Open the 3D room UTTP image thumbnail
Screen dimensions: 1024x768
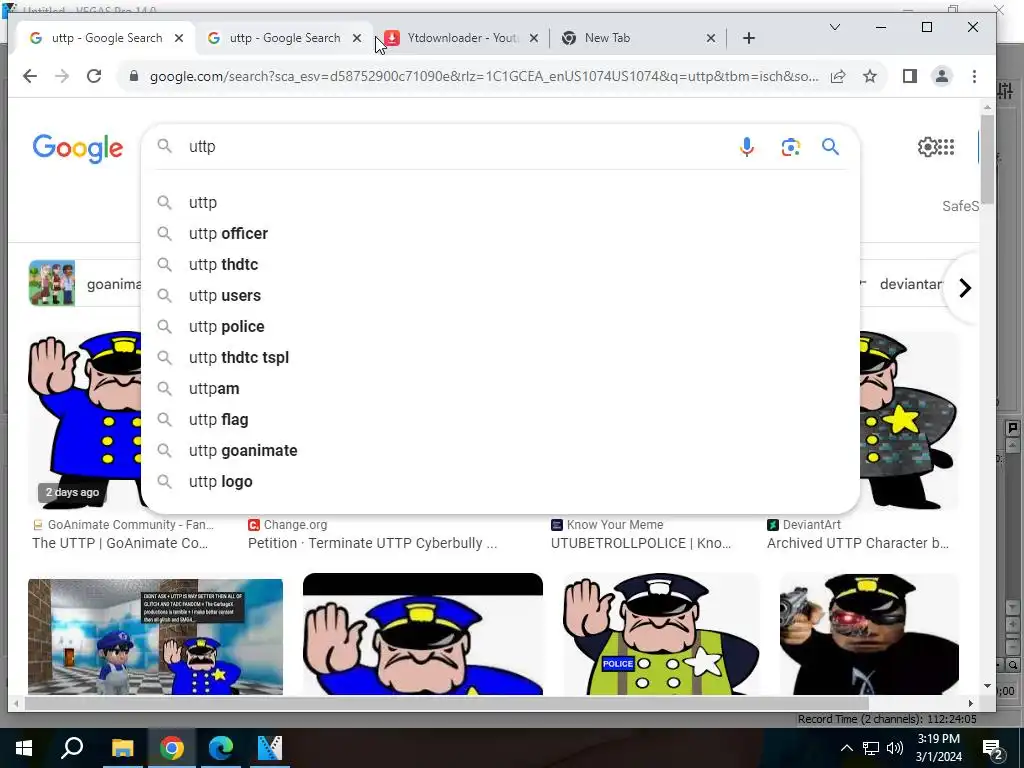pyautogui.click(x=155, y=637)
